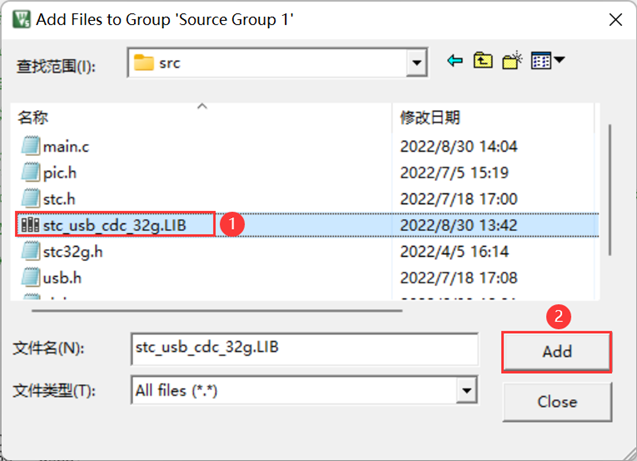Click the date '2022/8/30 14:04'

459,146
